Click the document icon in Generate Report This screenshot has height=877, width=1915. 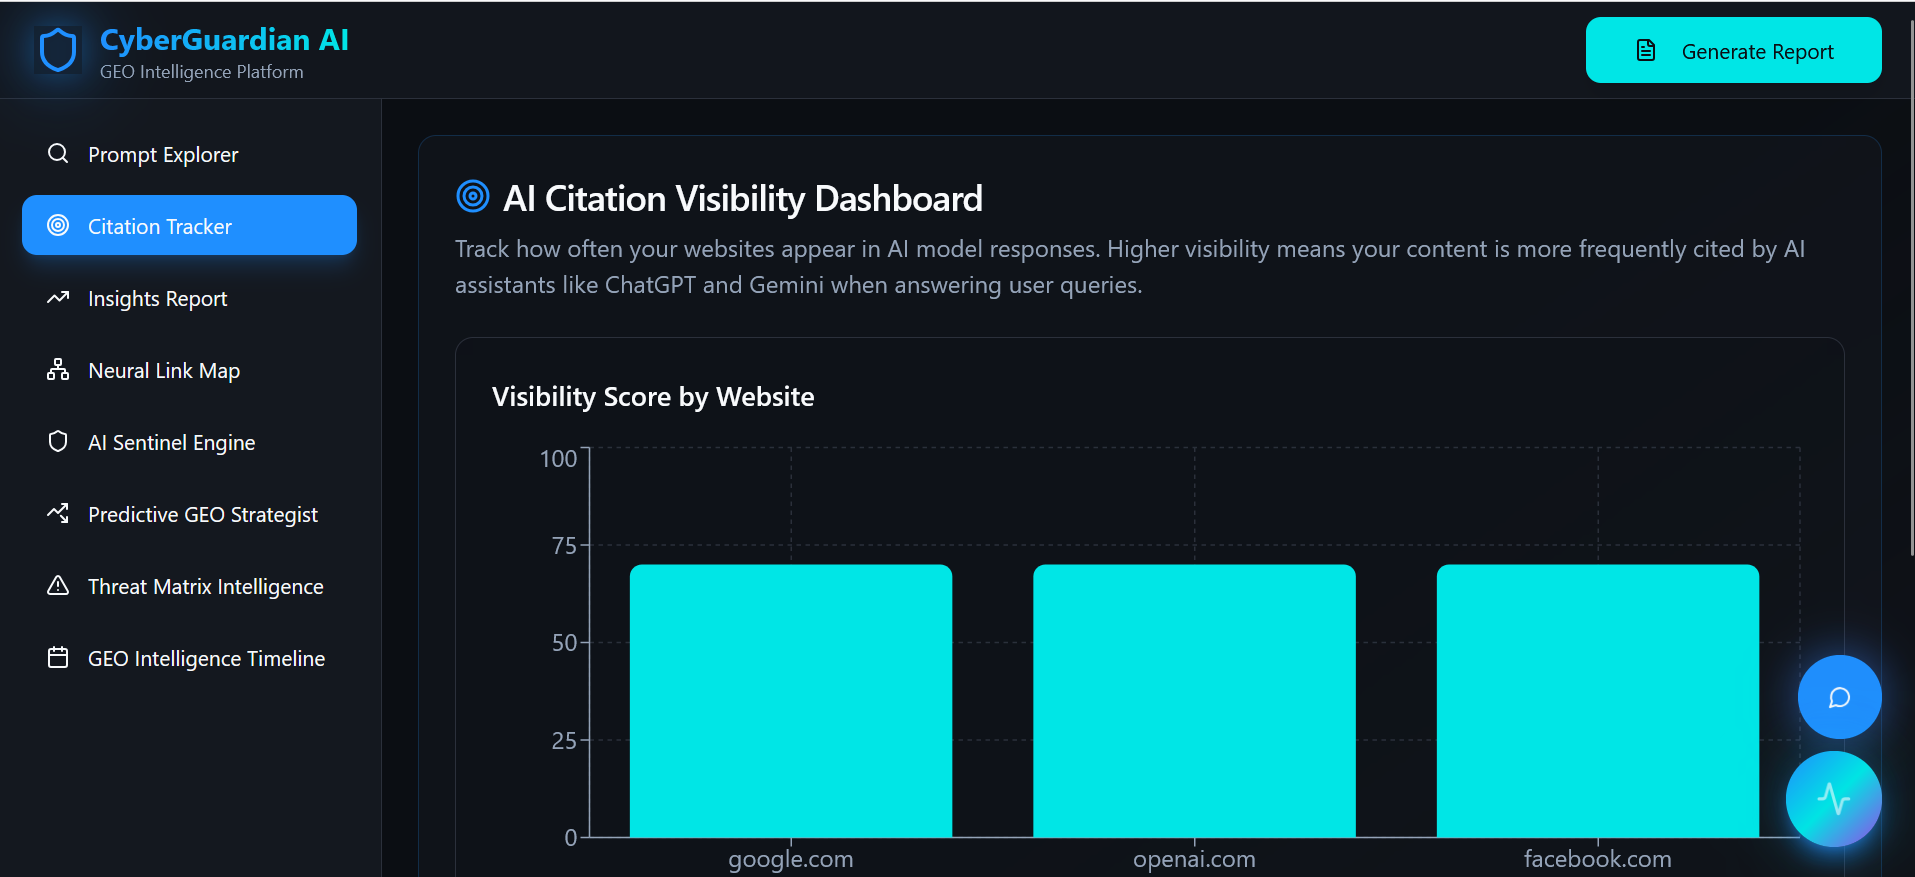click(1646, 50)
